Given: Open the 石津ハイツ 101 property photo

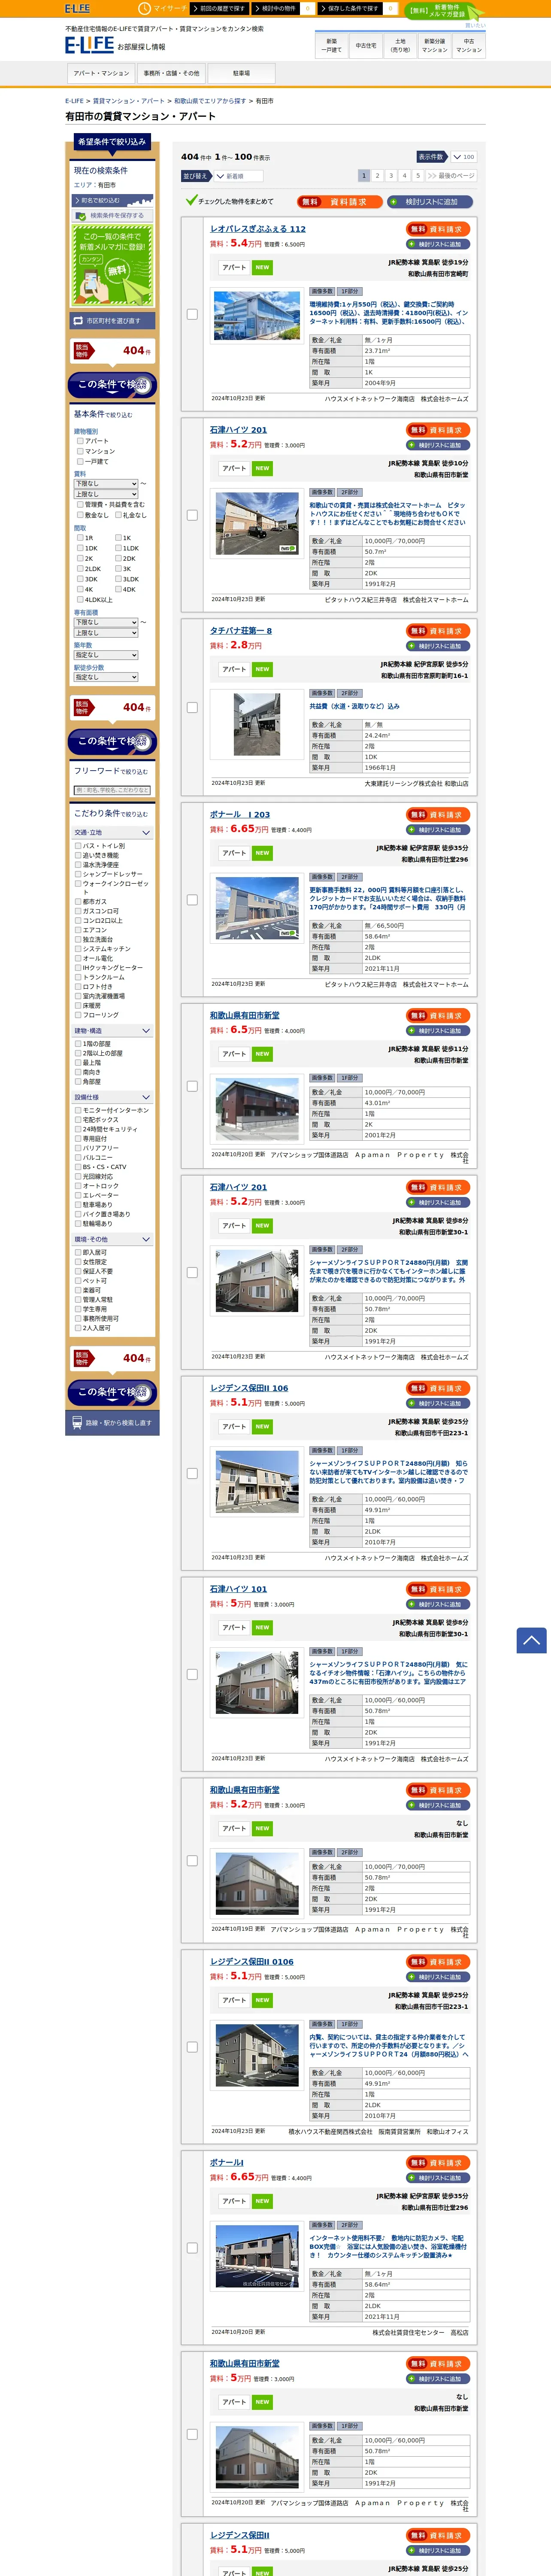Looking at the screenshot, I should pos(257,1682).
